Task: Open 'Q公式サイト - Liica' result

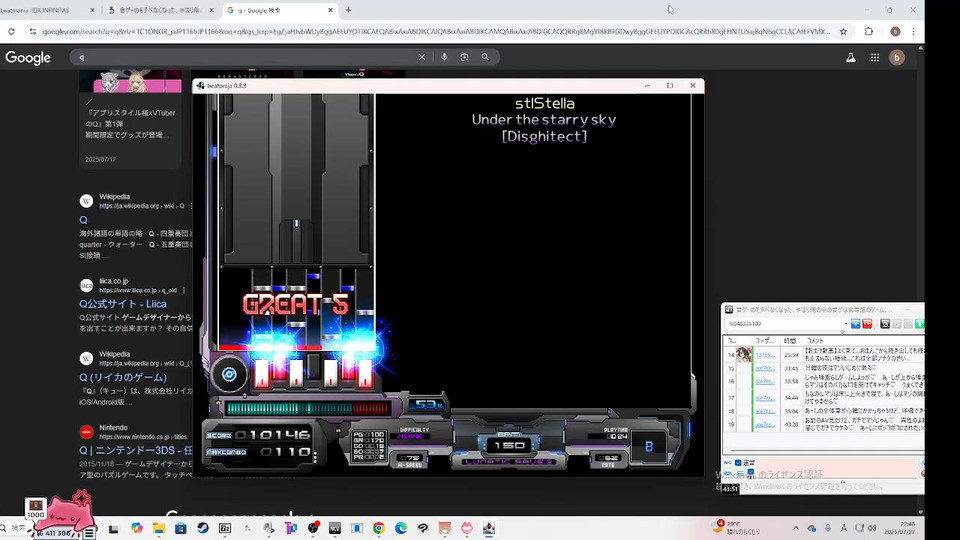Action: click(x=122, y=304)
